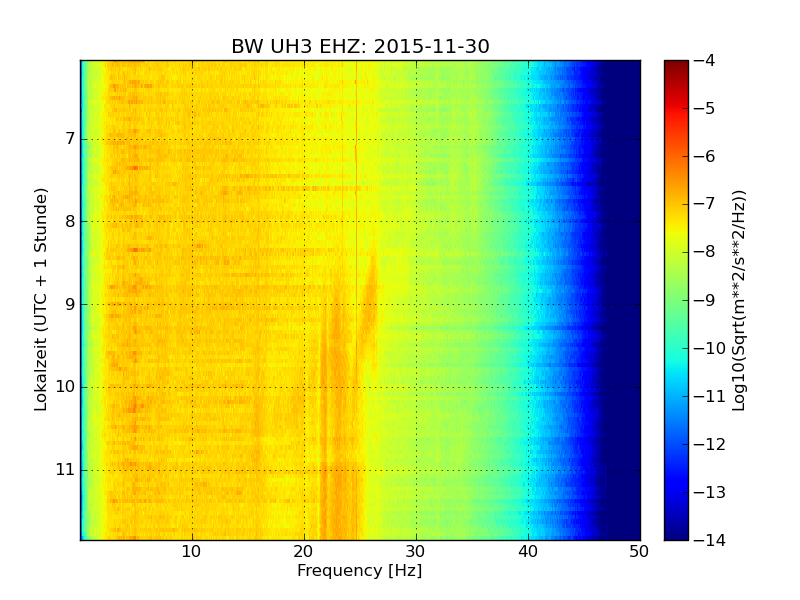Click colorbar tick label −7
800x600 pixels.
(705, 204)
